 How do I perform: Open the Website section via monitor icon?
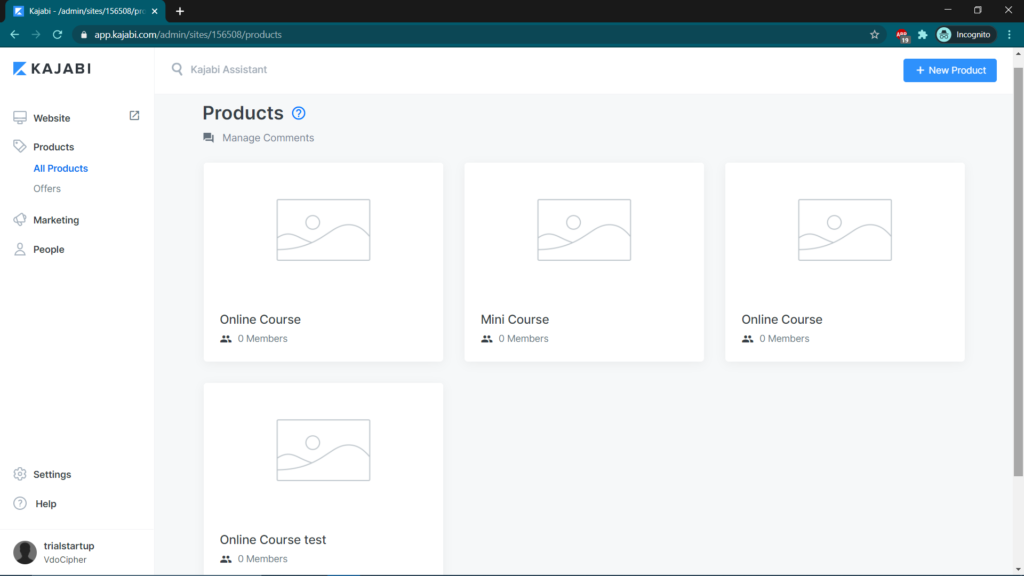coord(20,118)
